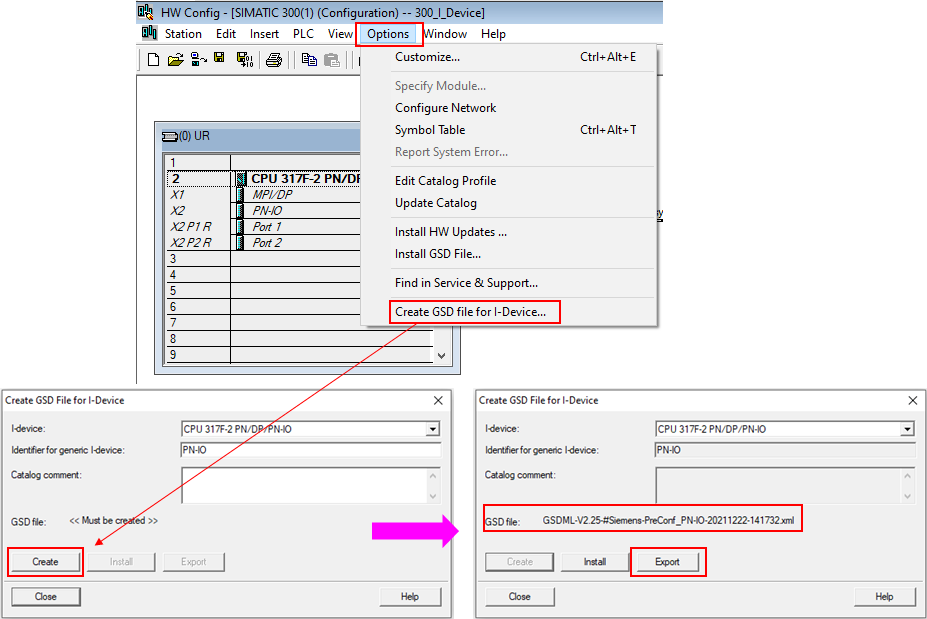Open the PLC menu
The image size is (927, 619).
click(x=303, y=34)
